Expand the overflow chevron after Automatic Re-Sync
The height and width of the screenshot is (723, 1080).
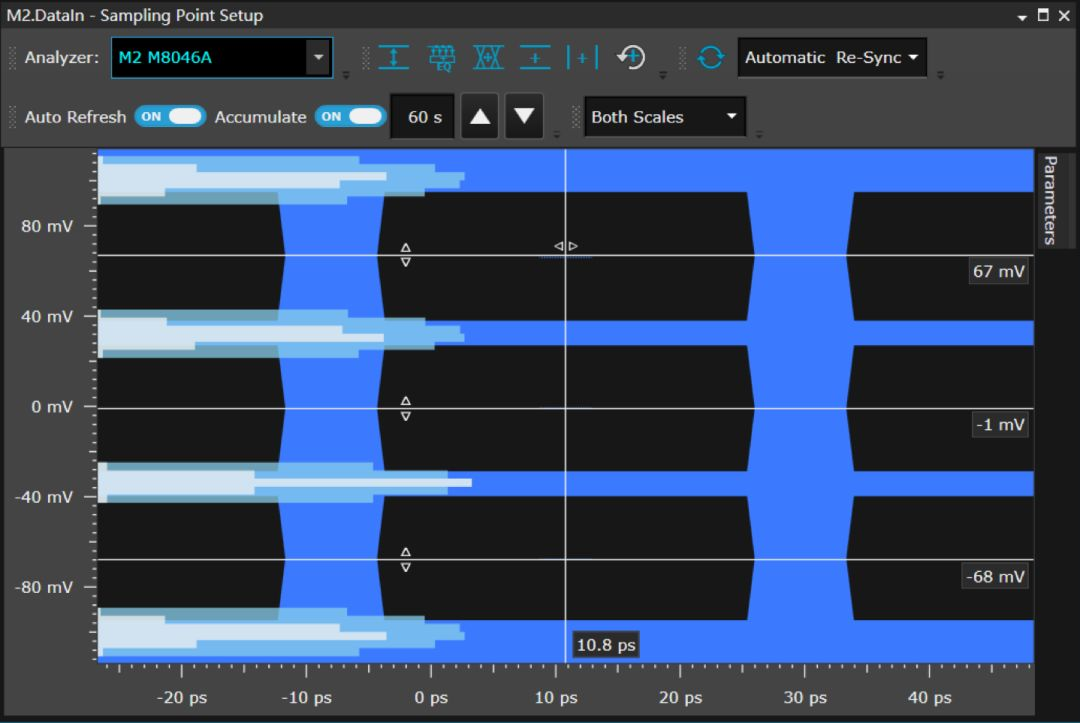[x=940, y=74]
